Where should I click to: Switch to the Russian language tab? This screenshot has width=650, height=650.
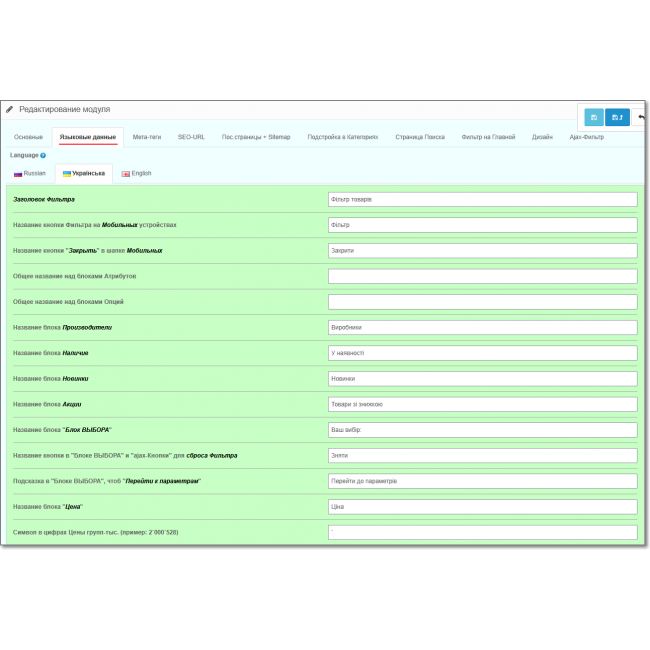(x=30, y=173)
